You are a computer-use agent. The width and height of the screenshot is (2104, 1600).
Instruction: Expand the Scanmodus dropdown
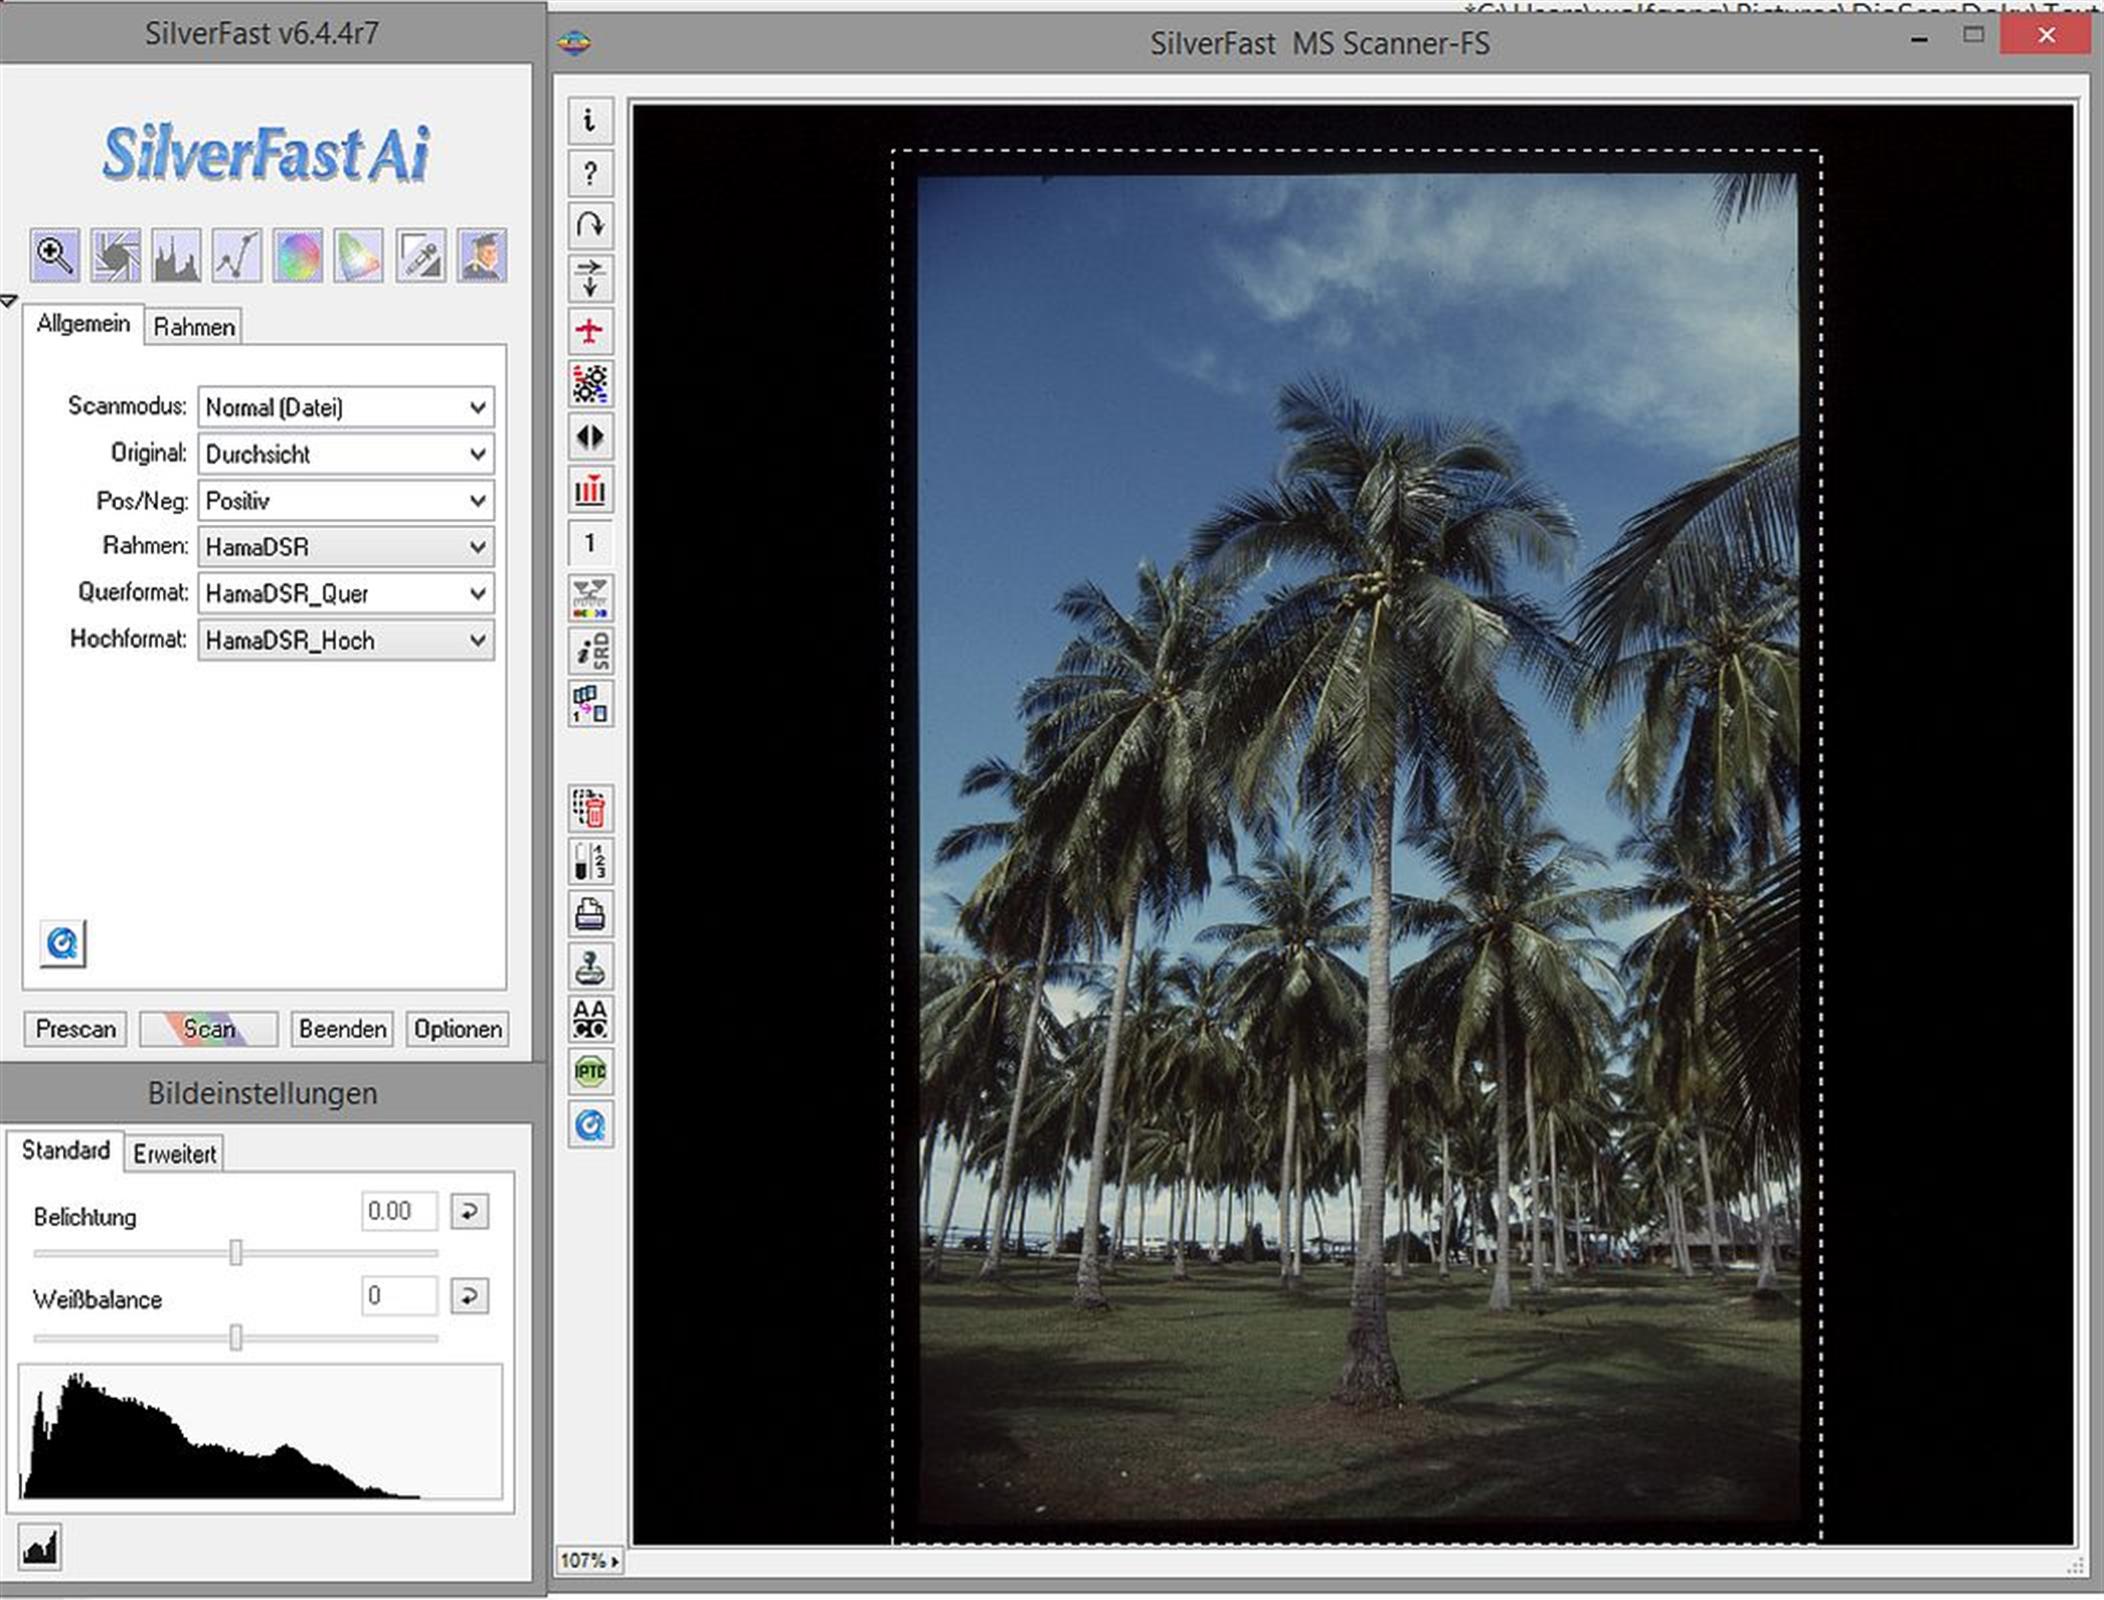click(x=345, y=407)
